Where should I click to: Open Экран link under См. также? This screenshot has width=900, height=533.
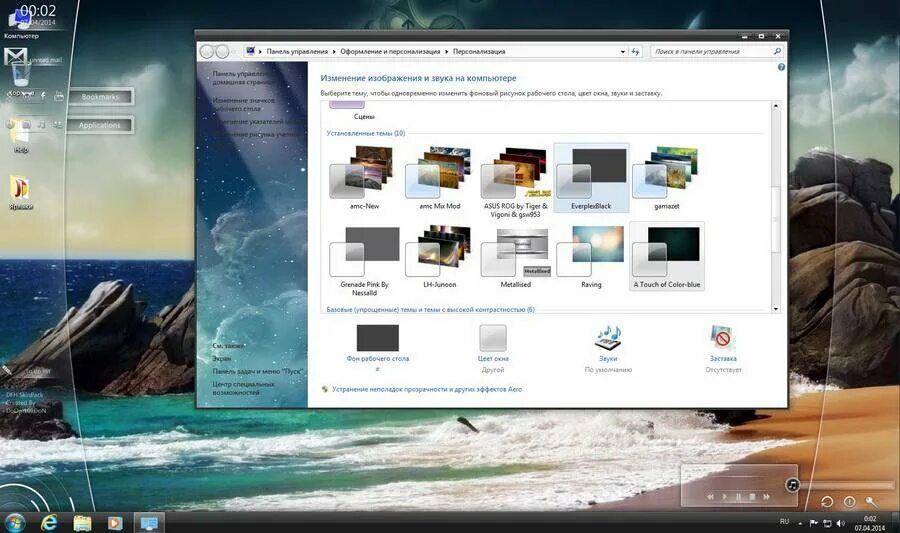(x=222, y=359)
